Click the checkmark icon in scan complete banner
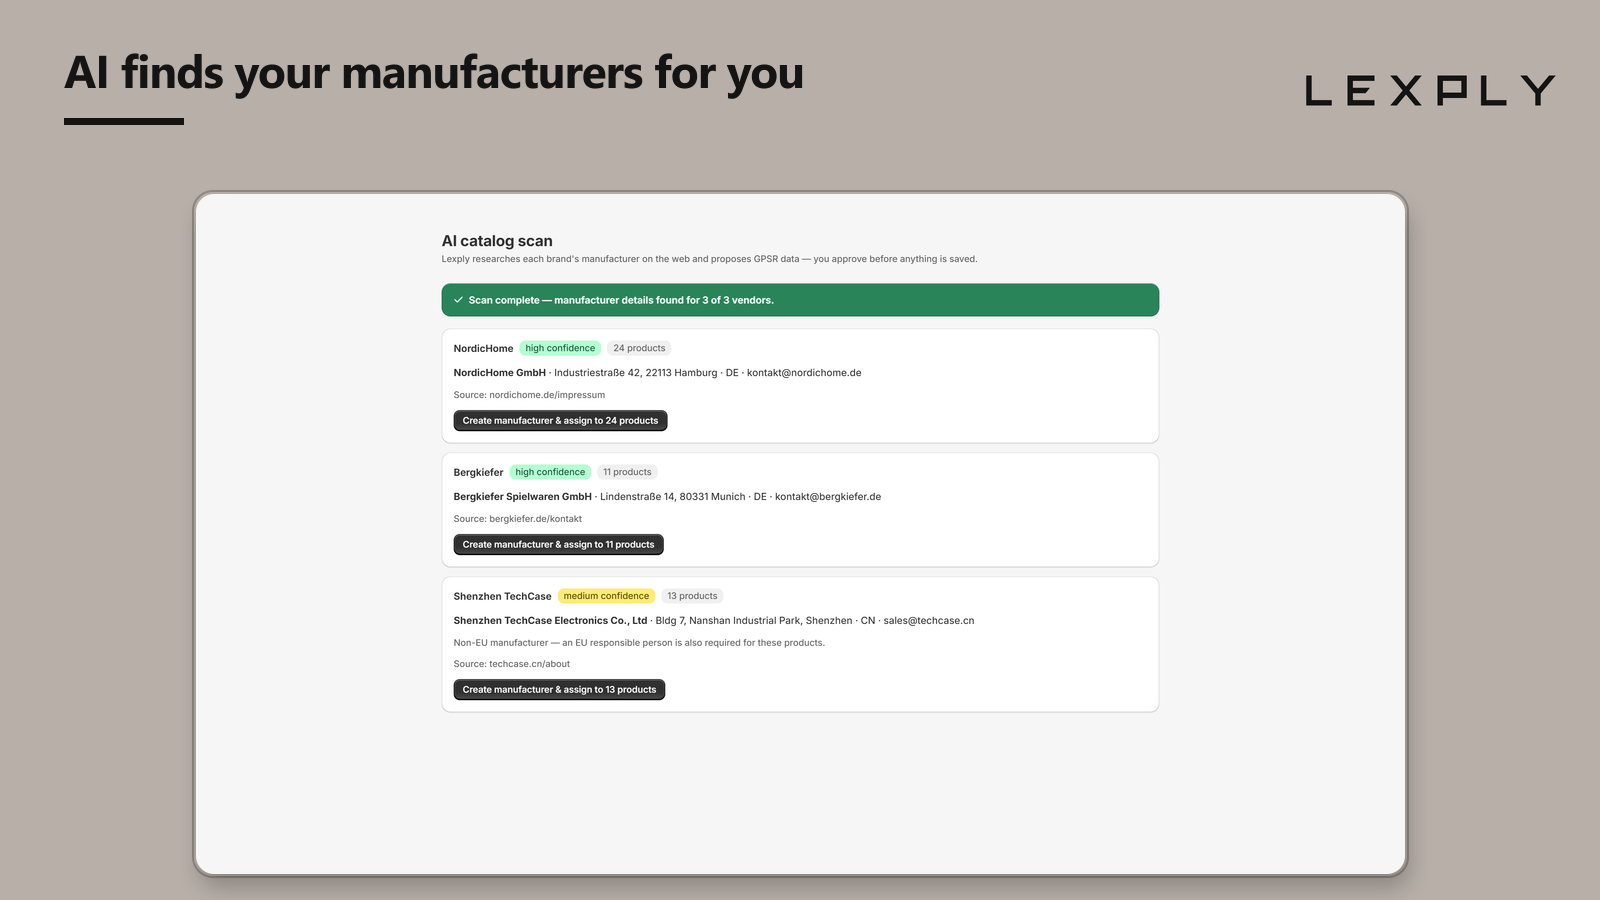 click(458, 300)
